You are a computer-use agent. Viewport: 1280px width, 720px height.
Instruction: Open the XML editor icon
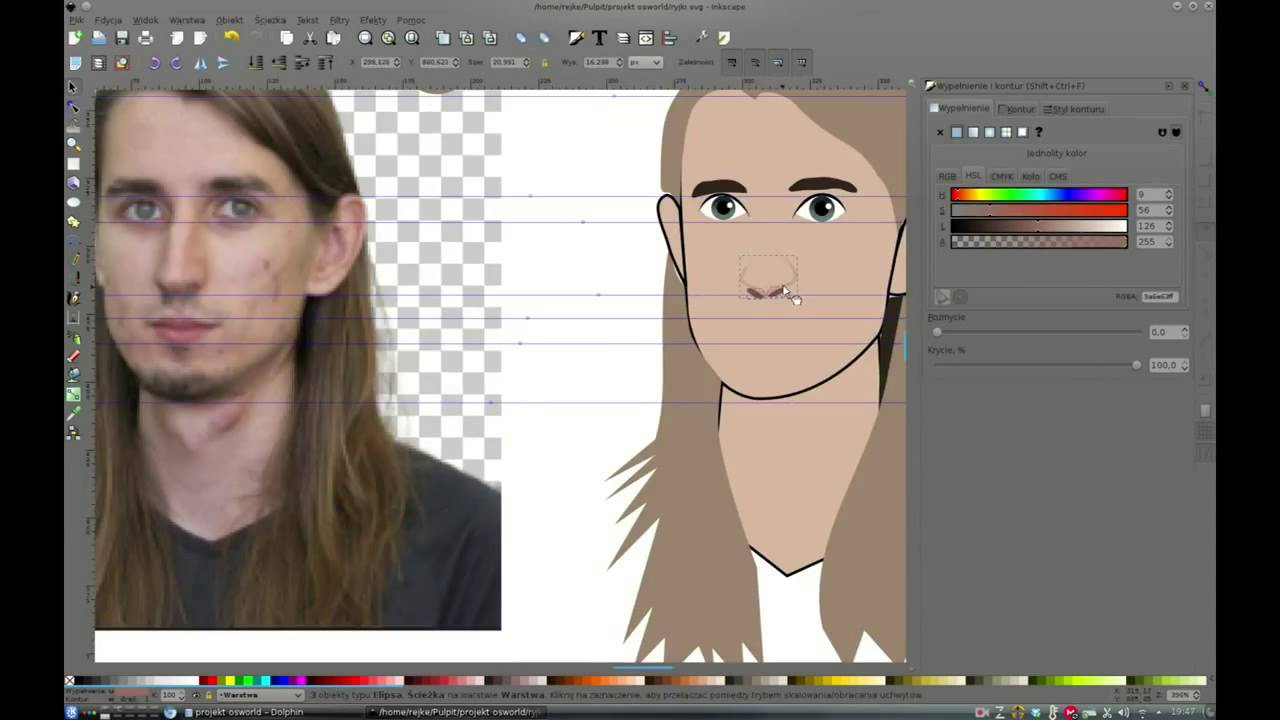coord(646,38)
